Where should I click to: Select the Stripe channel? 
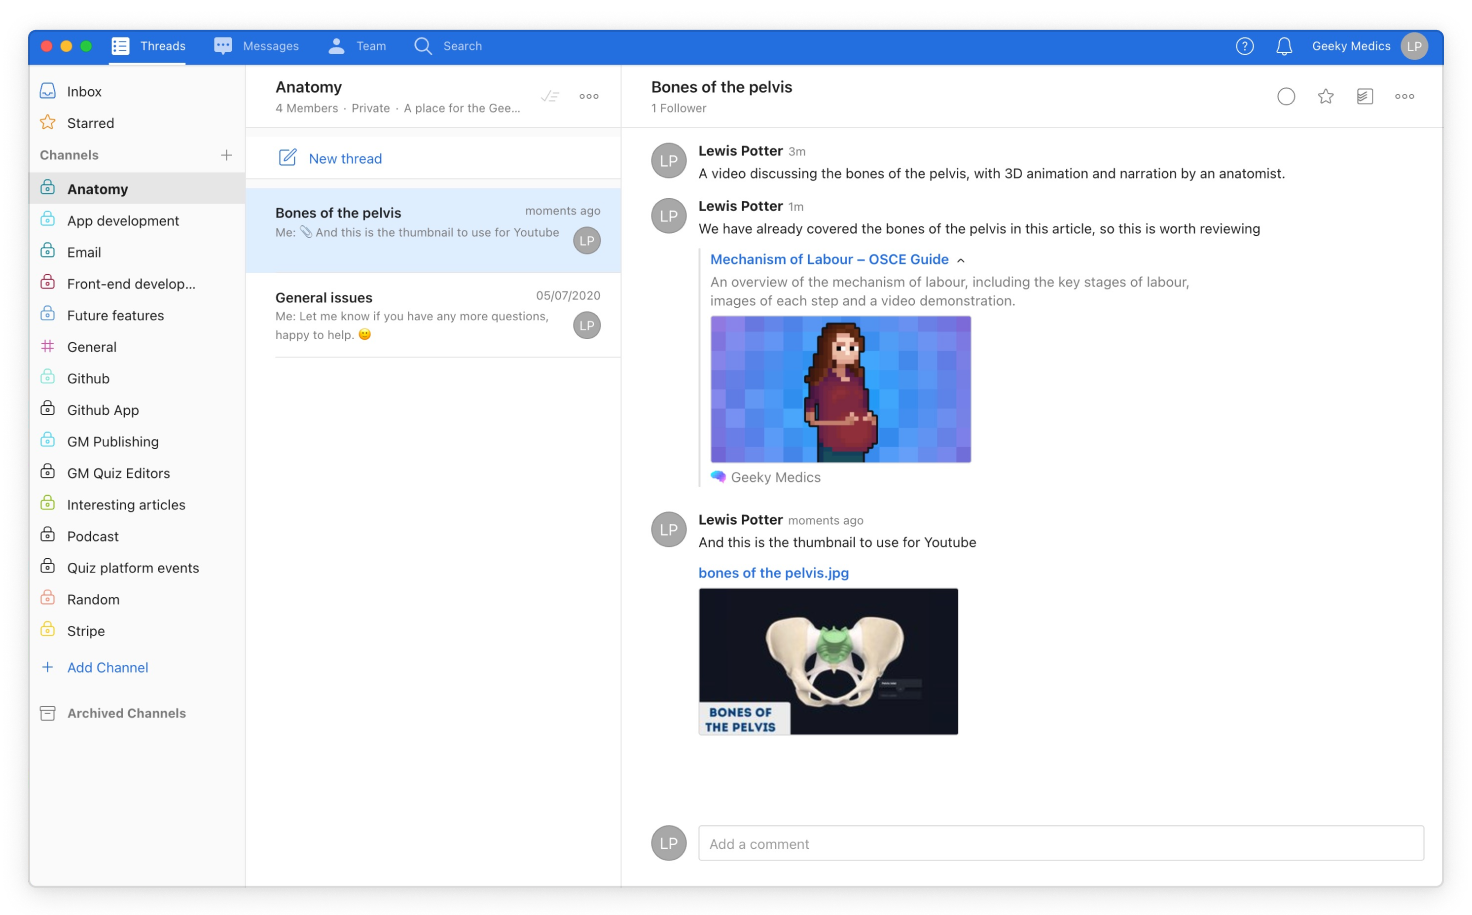tap(137, 631)
